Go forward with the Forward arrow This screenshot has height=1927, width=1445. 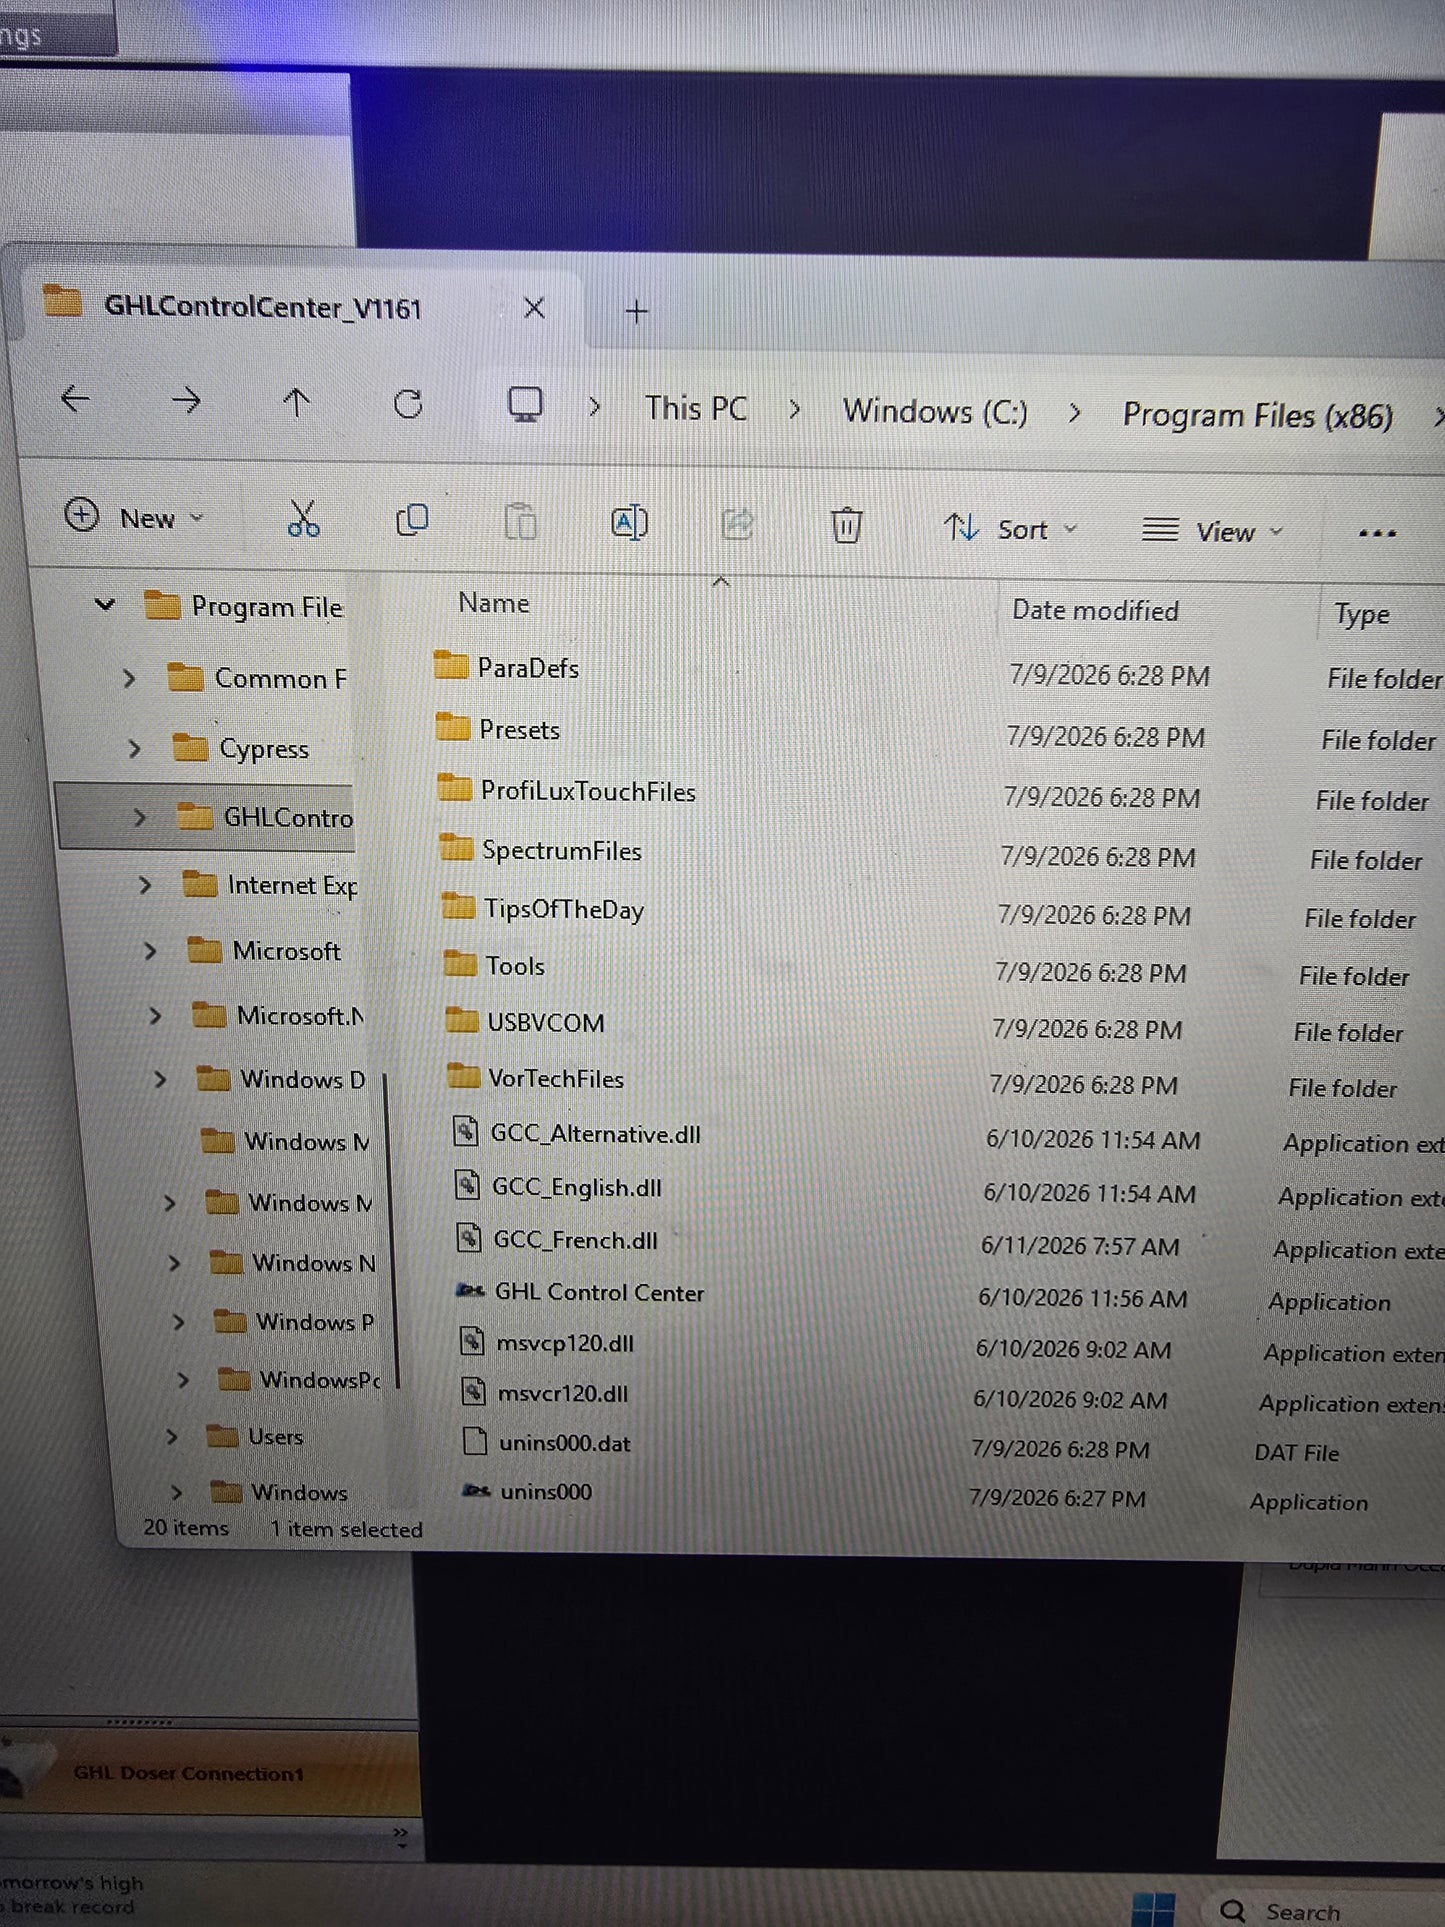click(186, 402)
